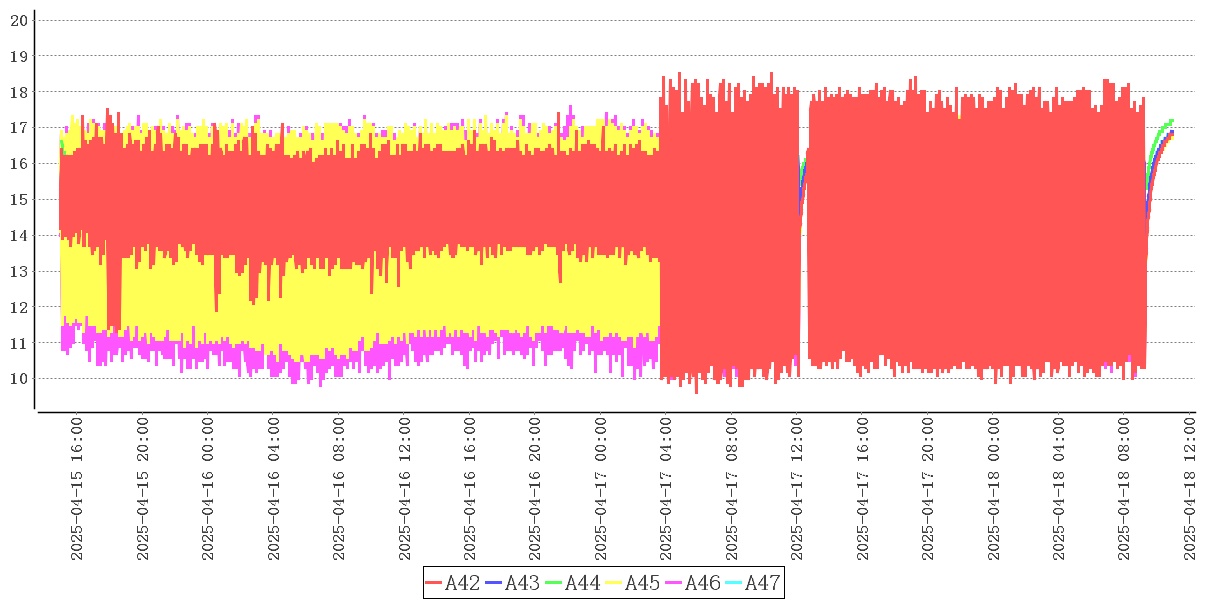This screenshot has height=600, width=1207.
Task: Select the 2025-04-17 04:00 time label
Action: tap(666, 490)
